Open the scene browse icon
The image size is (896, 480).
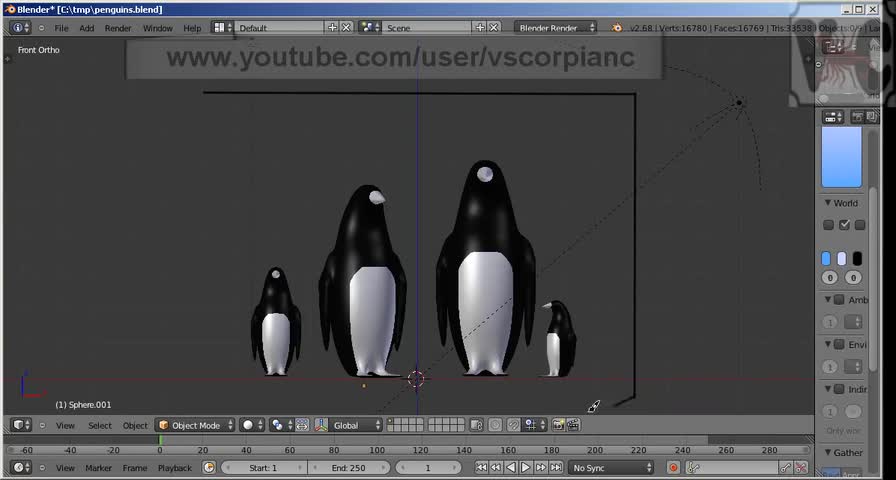coord(370,27)
